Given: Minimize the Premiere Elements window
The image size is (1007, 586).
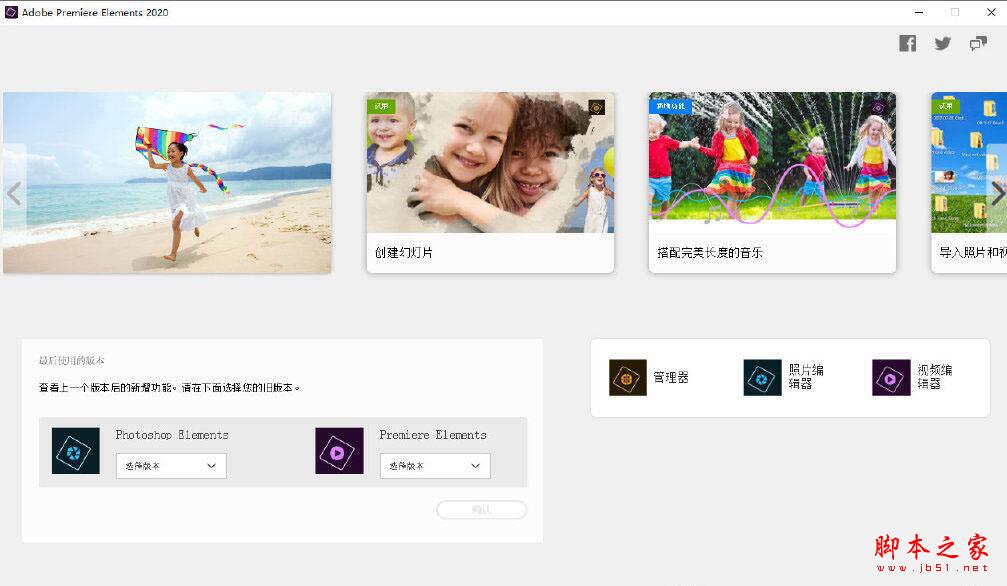Looking at the screenshot, I should (x=920, y=12).
